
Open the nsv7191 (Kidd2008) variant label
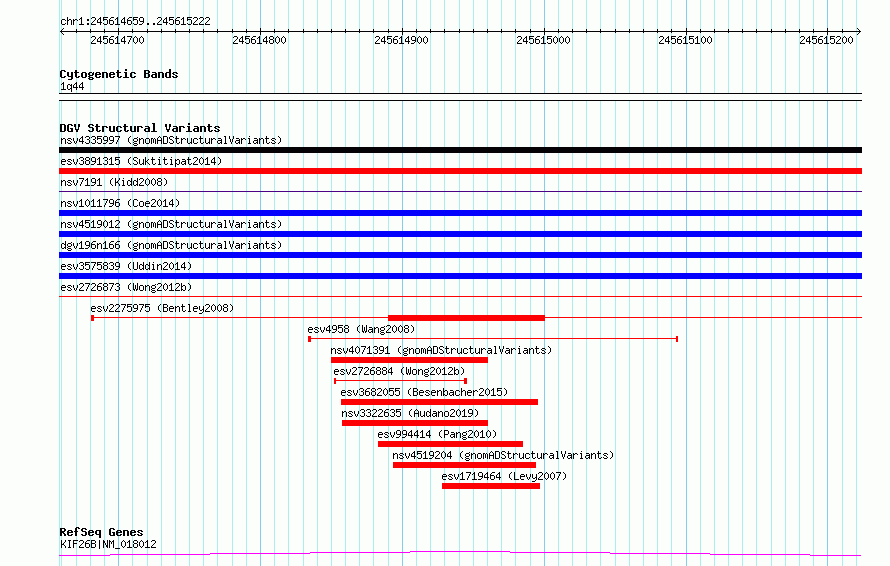point(114,182)
